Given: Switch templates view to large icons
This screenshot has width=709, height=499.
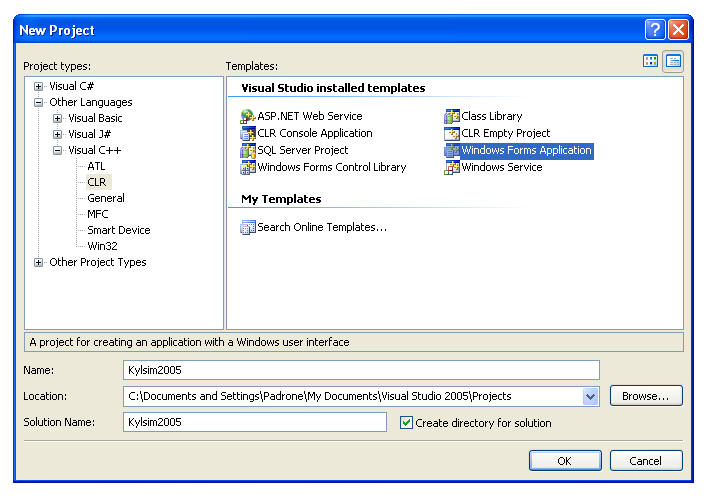Looking at the screenshot, I should pos(650,61).
